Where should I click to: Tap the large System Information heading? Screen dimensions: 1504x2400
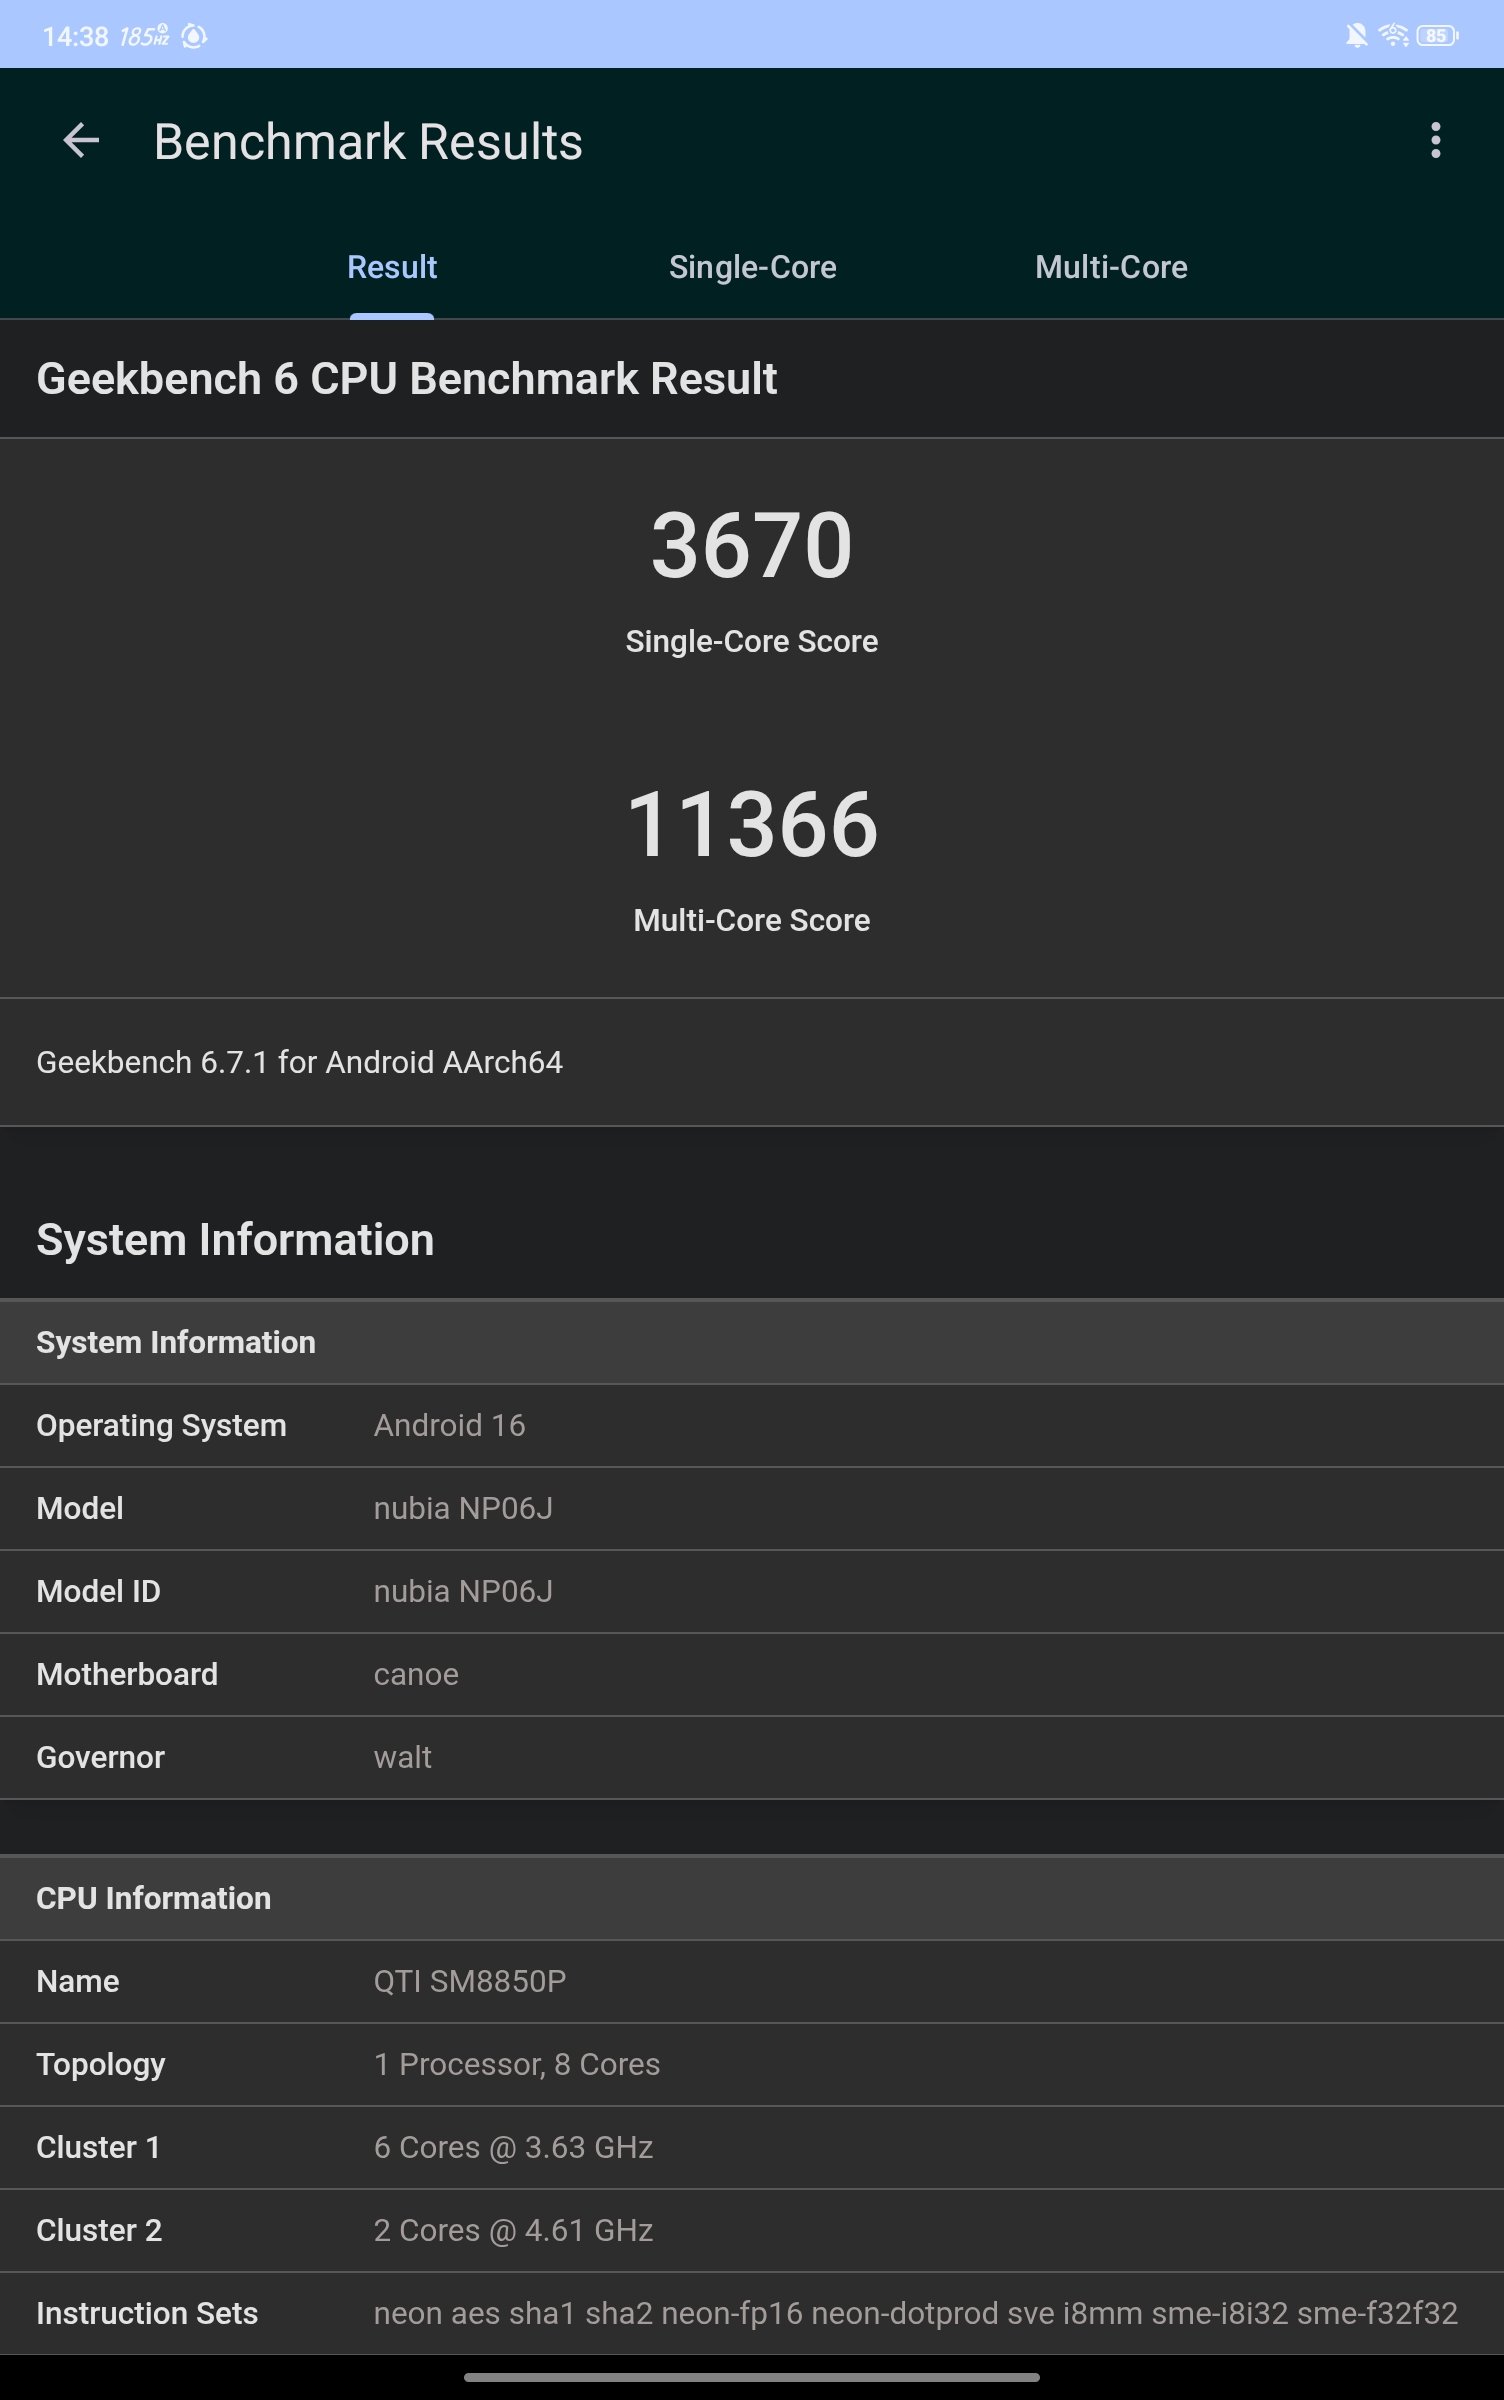click(235, 1240)
